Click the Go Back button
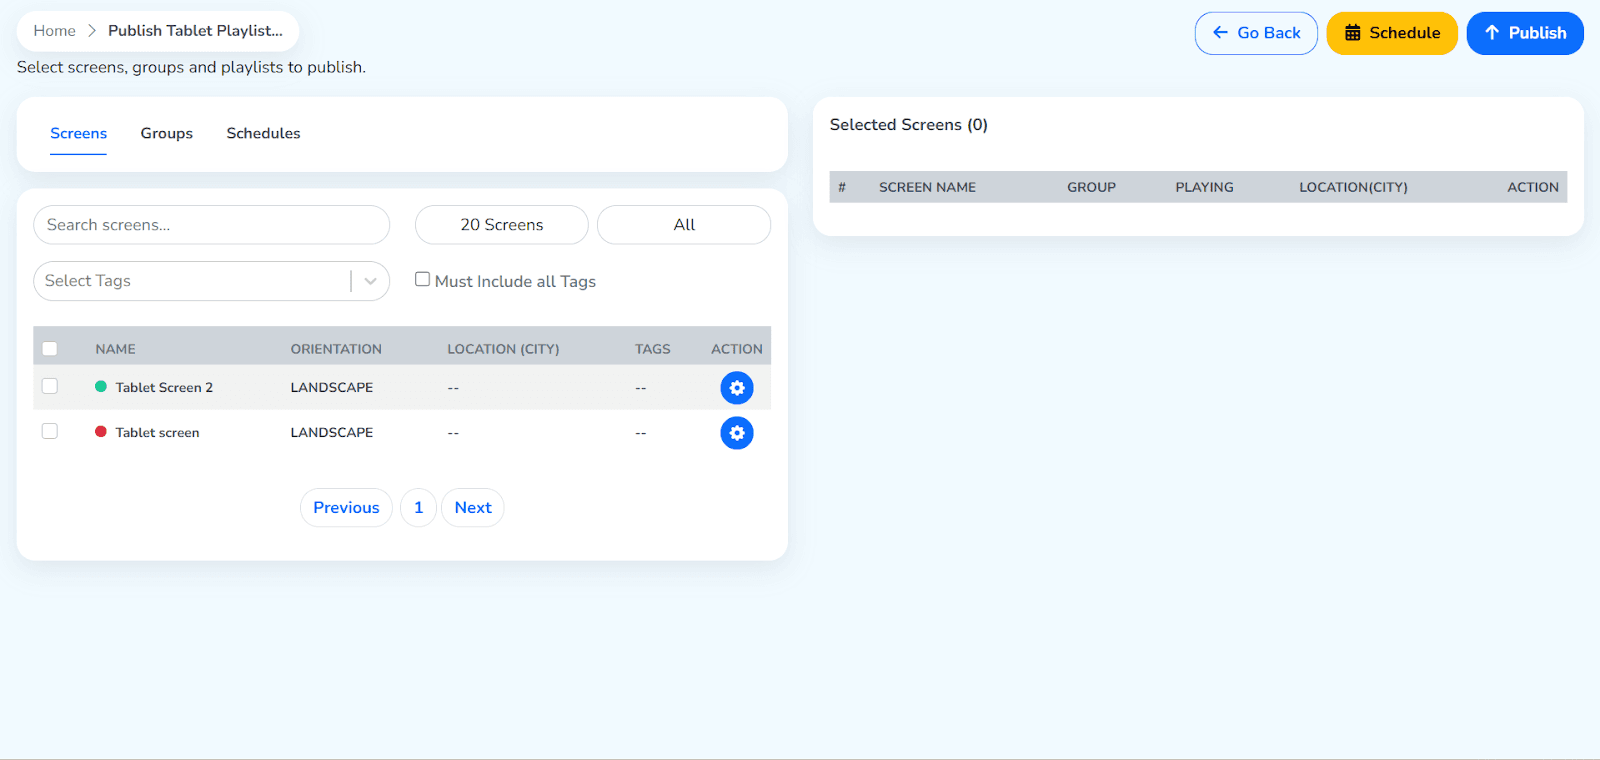 pyautogui.click(x=1256, y=33)
